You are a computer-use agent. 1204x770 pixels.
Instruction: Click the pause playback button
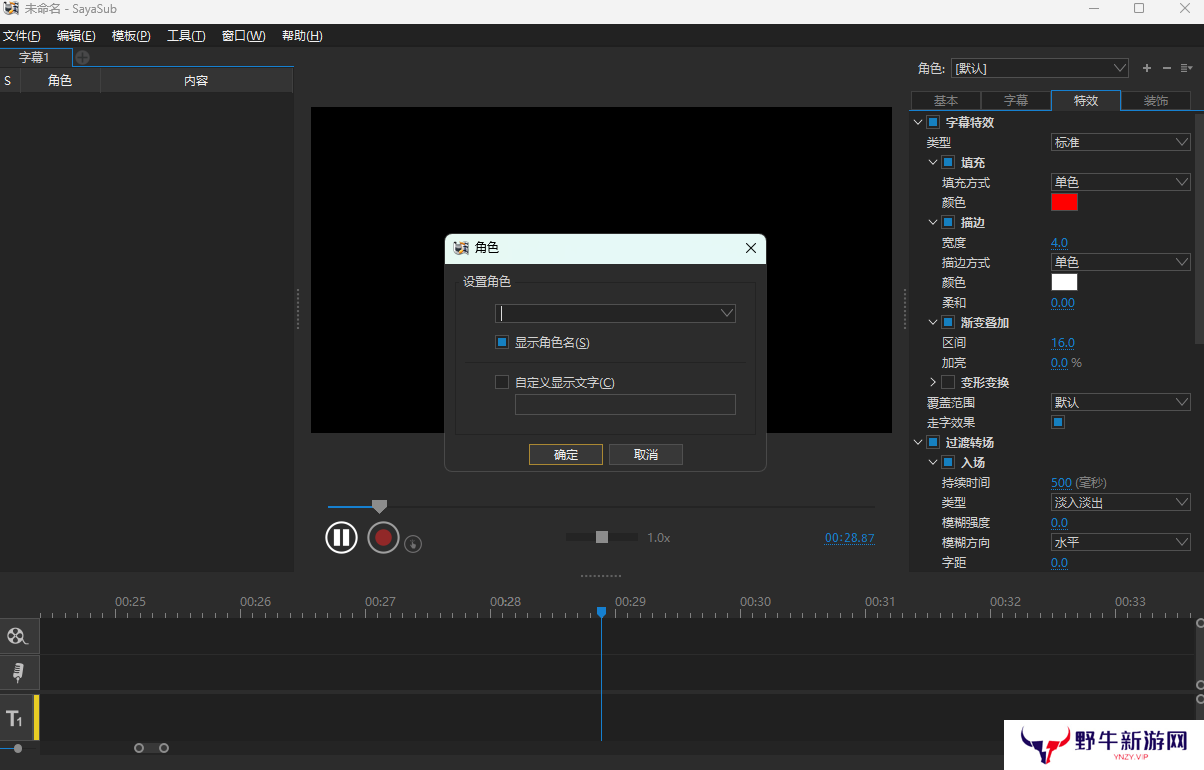click(341, 538)
